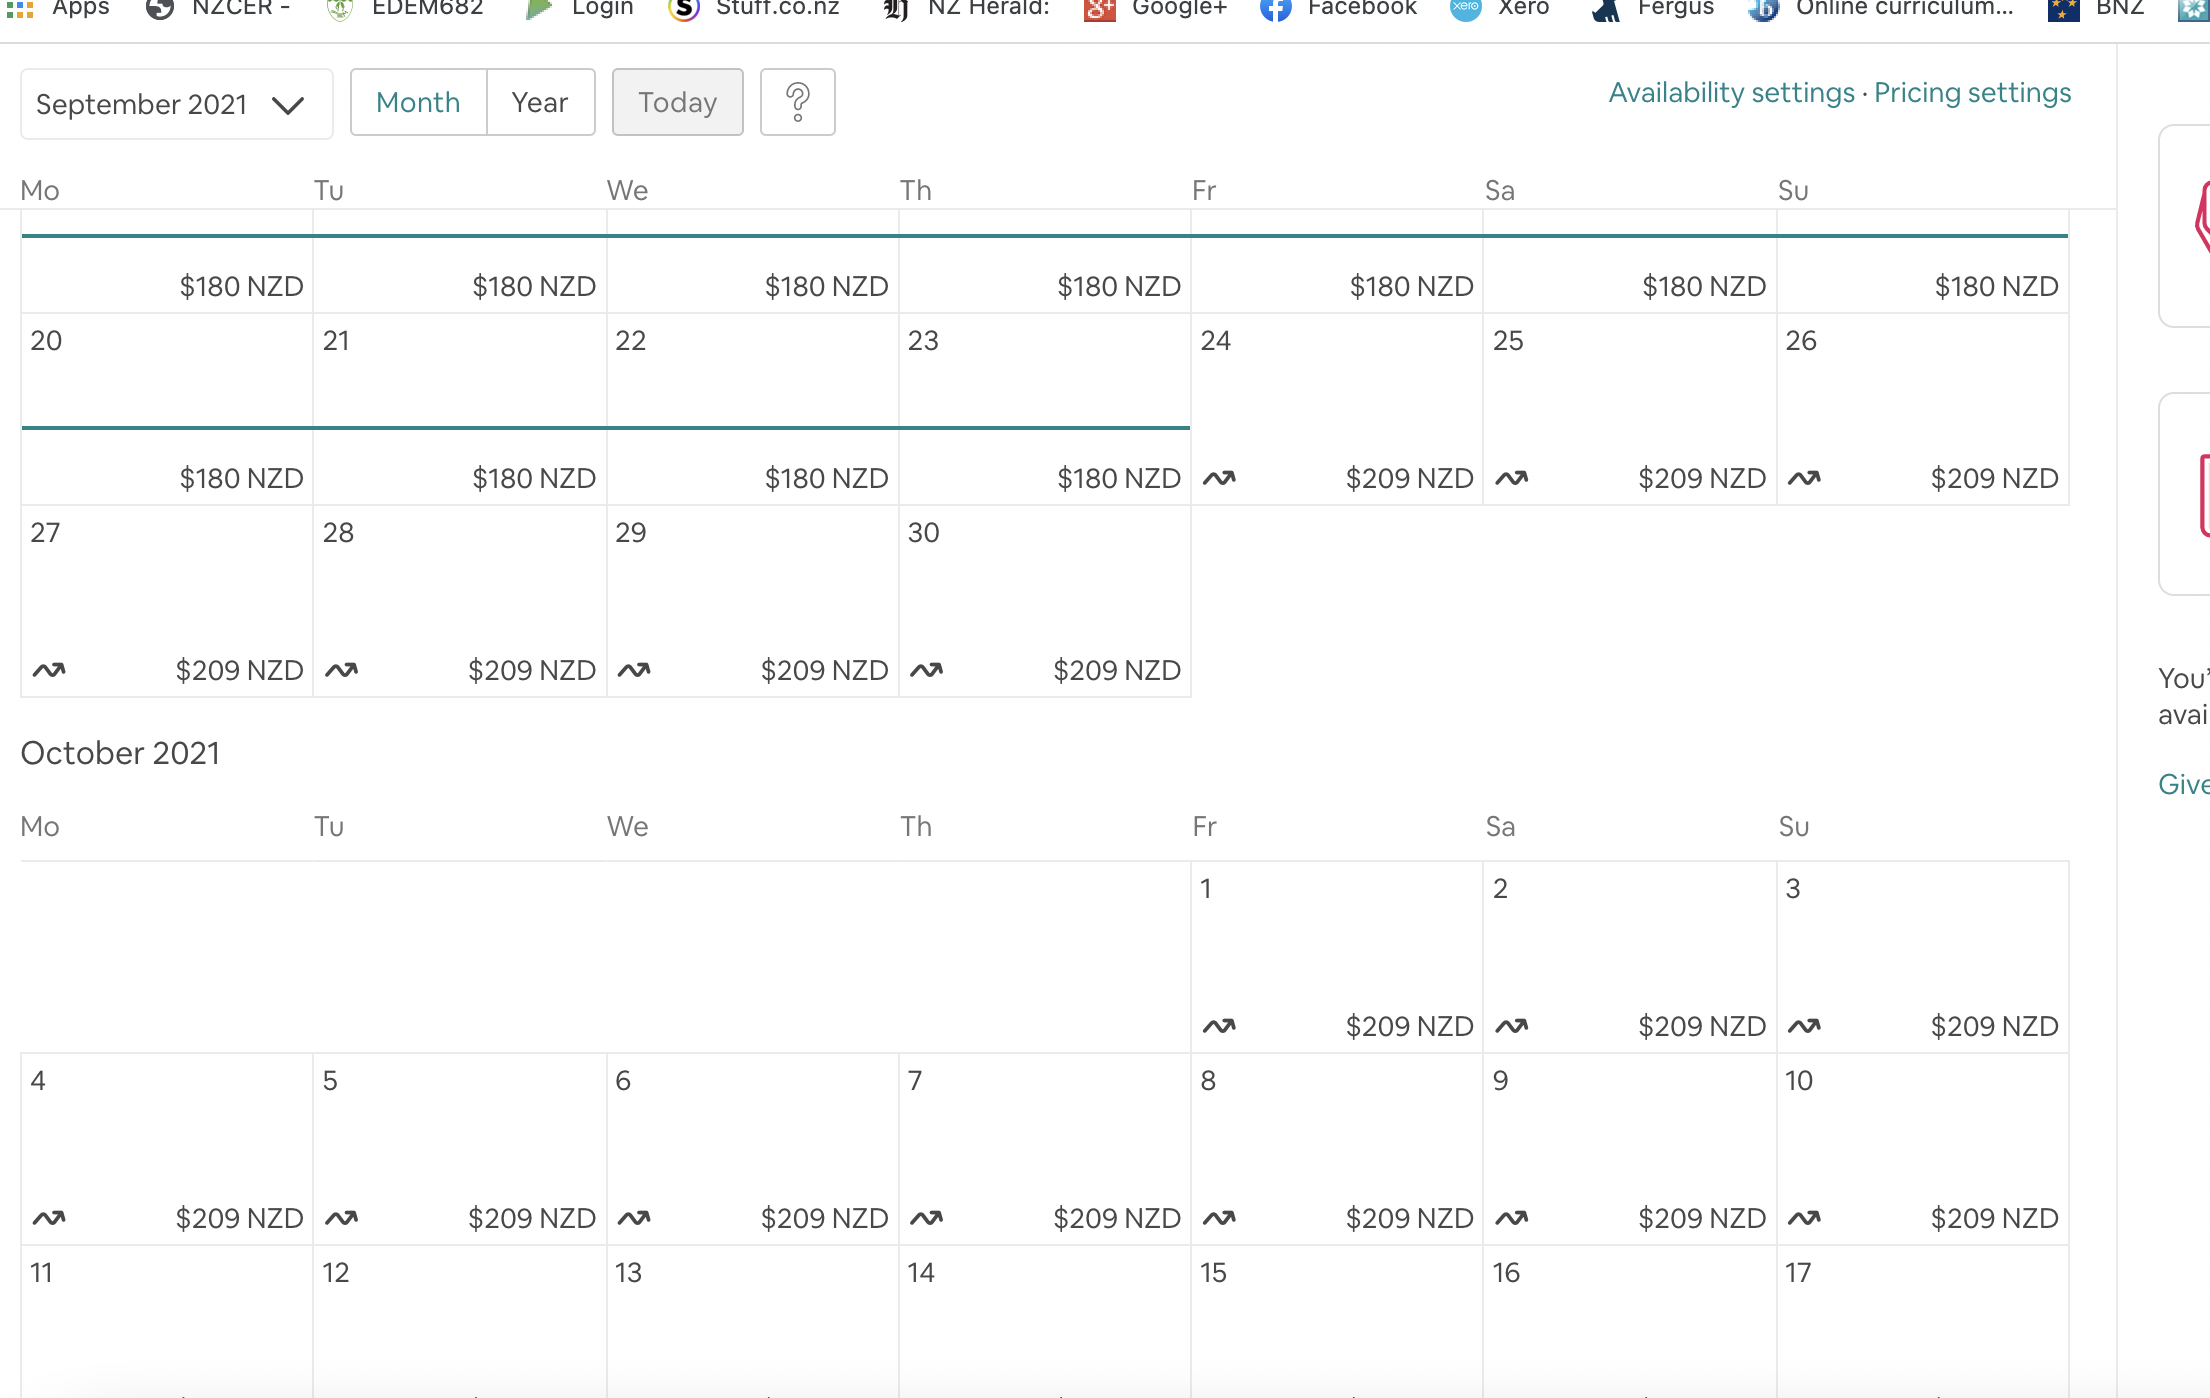The image size is (2210, 1398).
Task: Select the October 15 calendar day
Action: [1336, 1310]
